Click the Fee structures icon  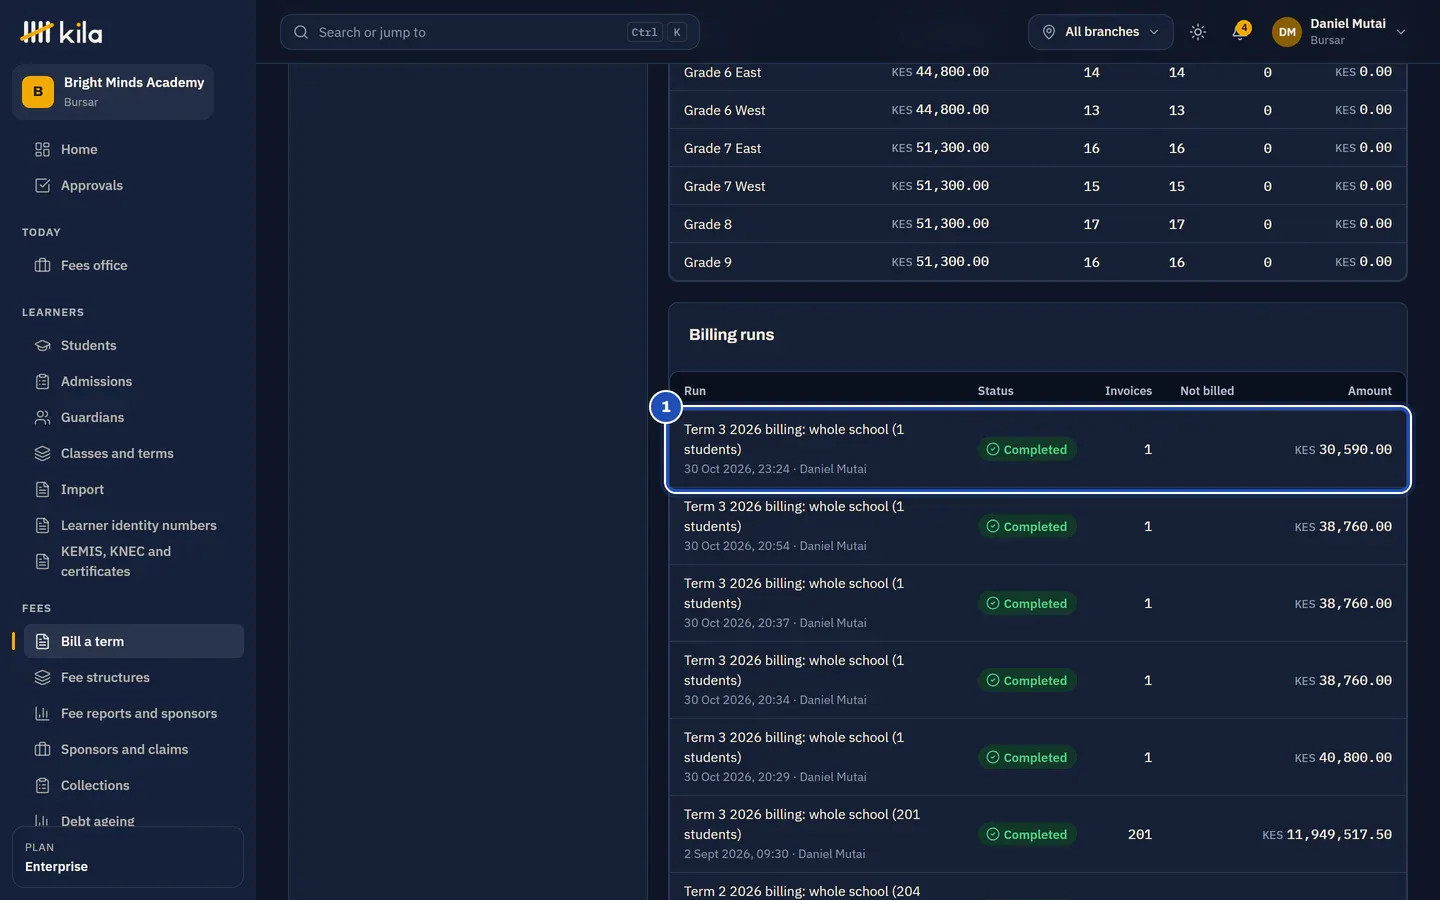[42, 677]
